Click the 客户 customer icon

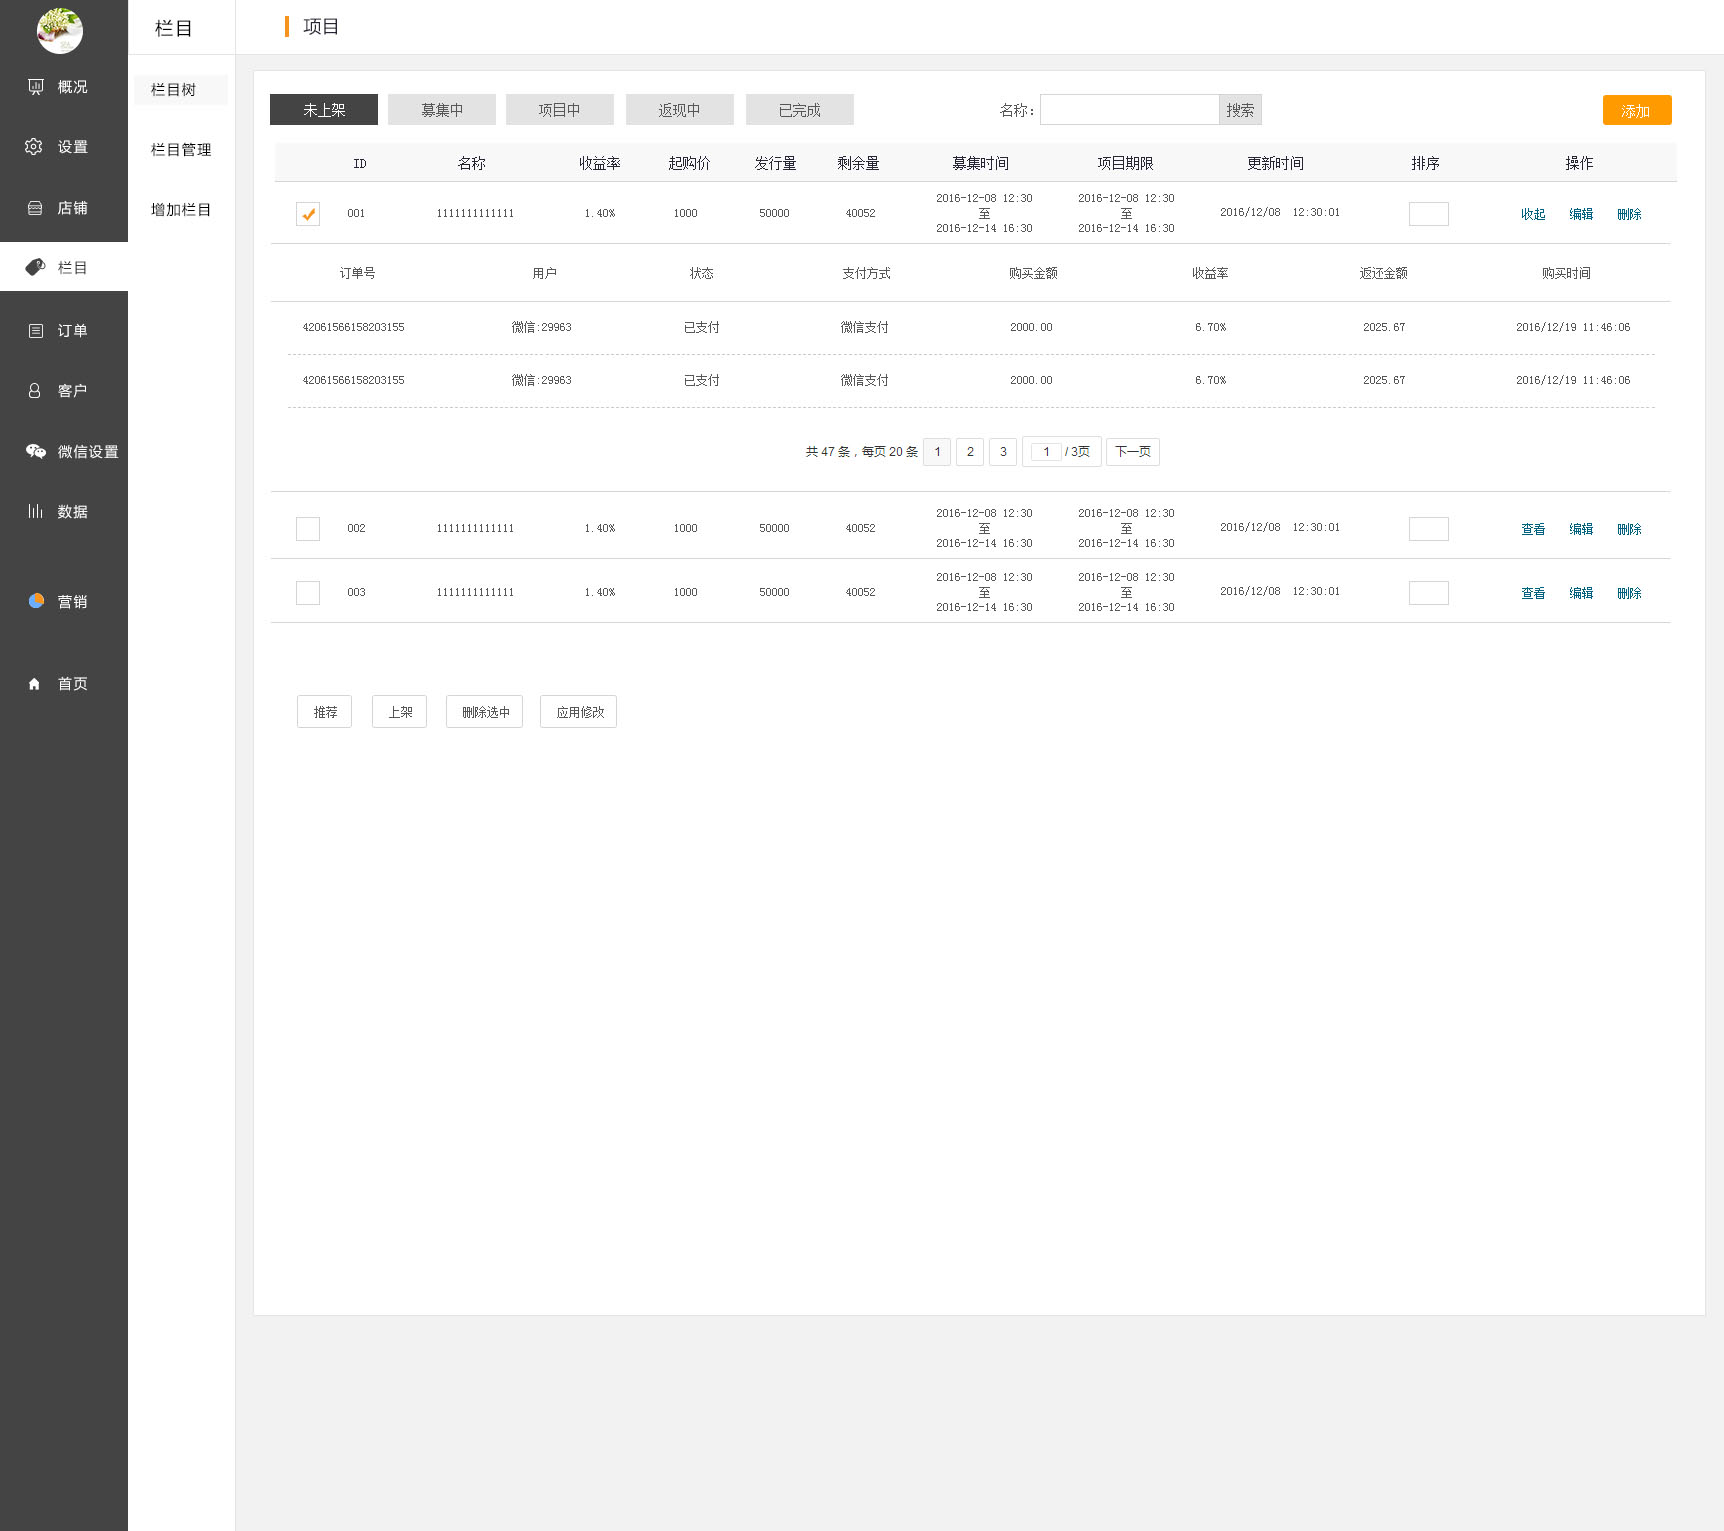35,391
